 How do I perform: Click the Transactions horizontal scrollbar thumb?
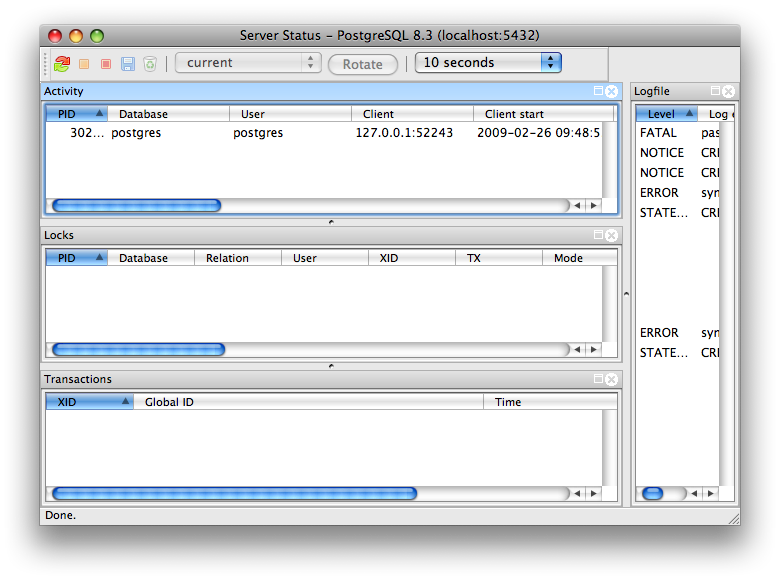point(234,493)
